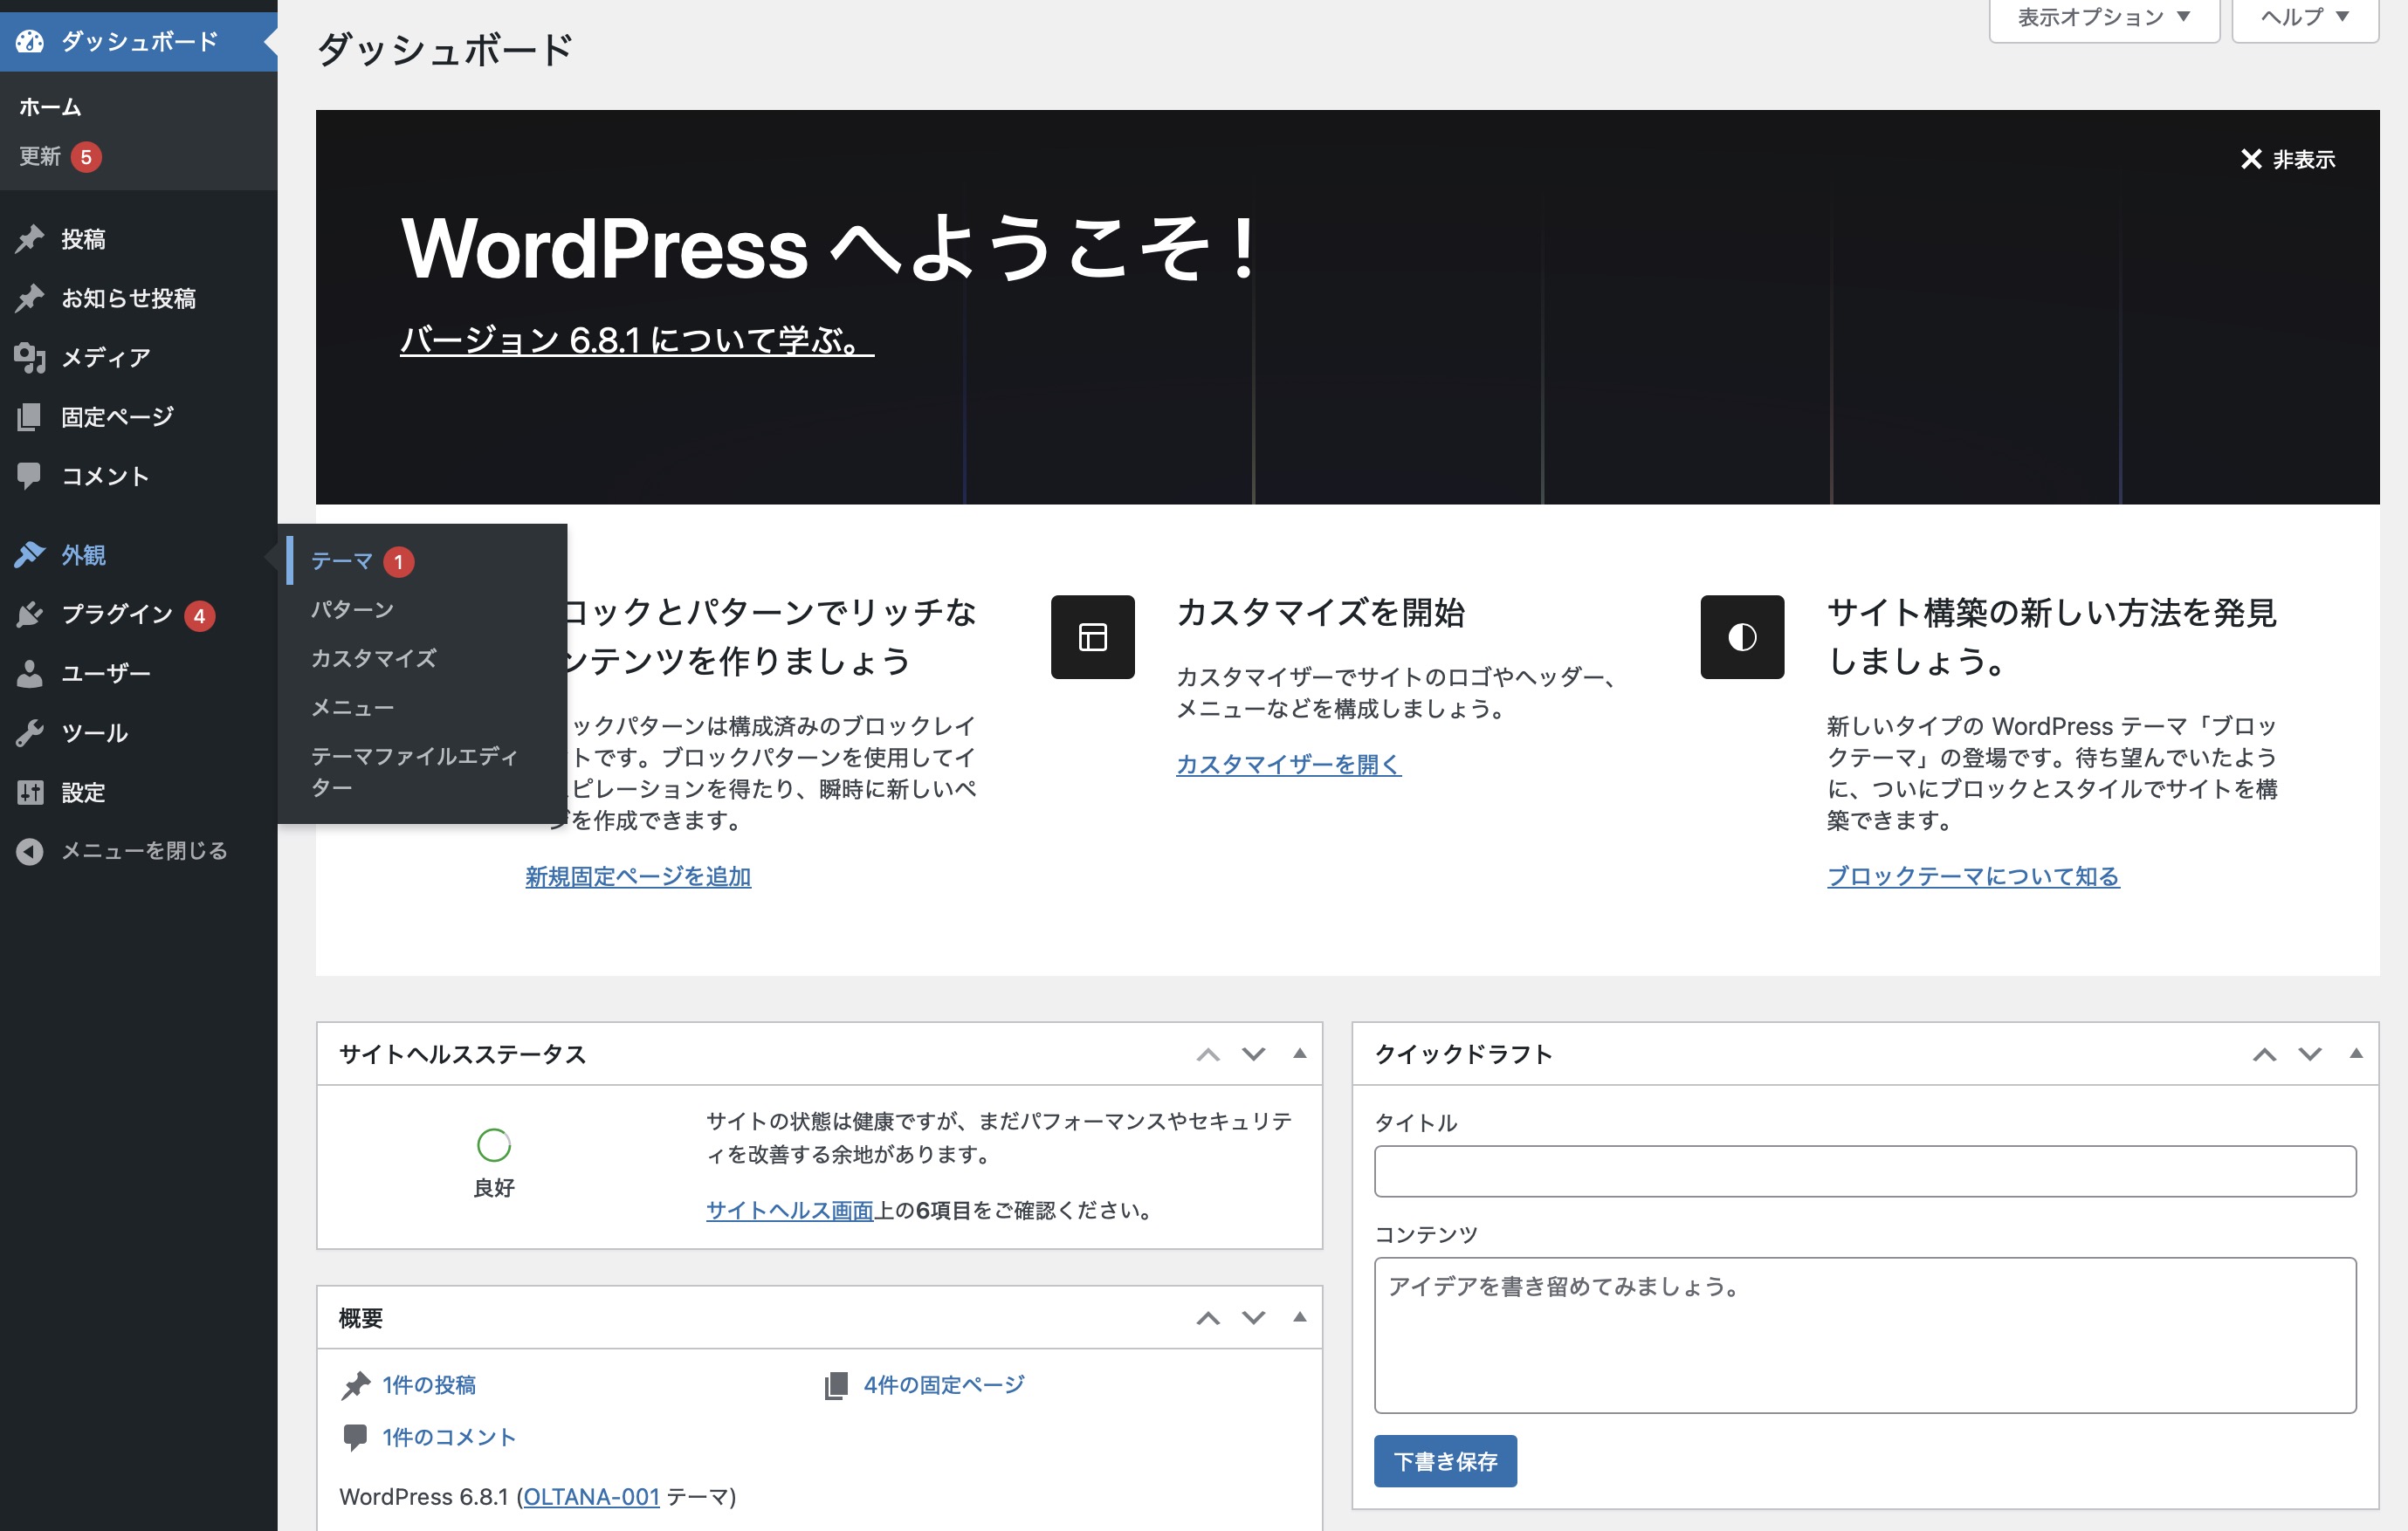Click the settings slider icon beside 設定
This screenshot has width=2408, height=1531.
point(30,792)
